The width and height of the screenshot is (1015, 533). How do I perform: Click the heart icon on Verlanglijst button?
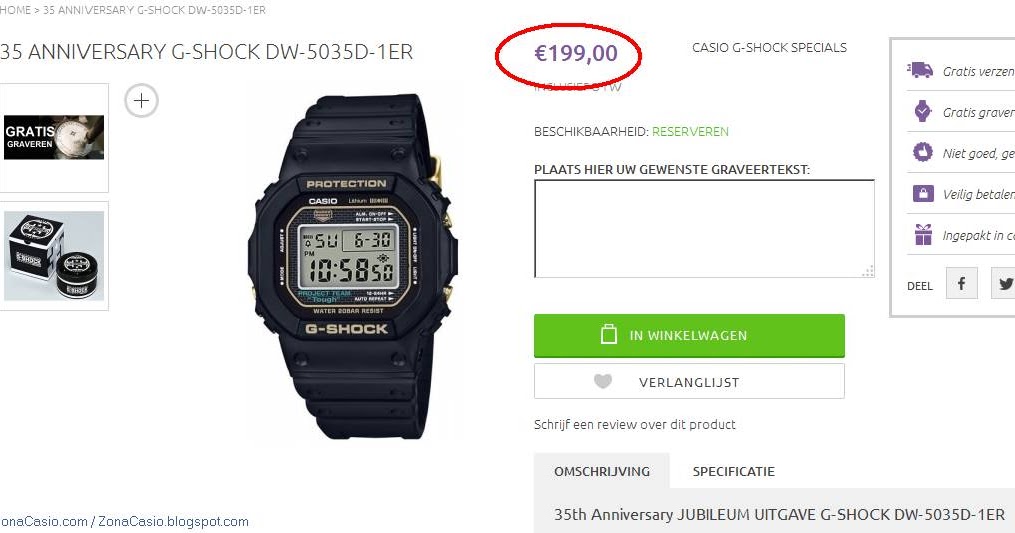coord(603,381)
